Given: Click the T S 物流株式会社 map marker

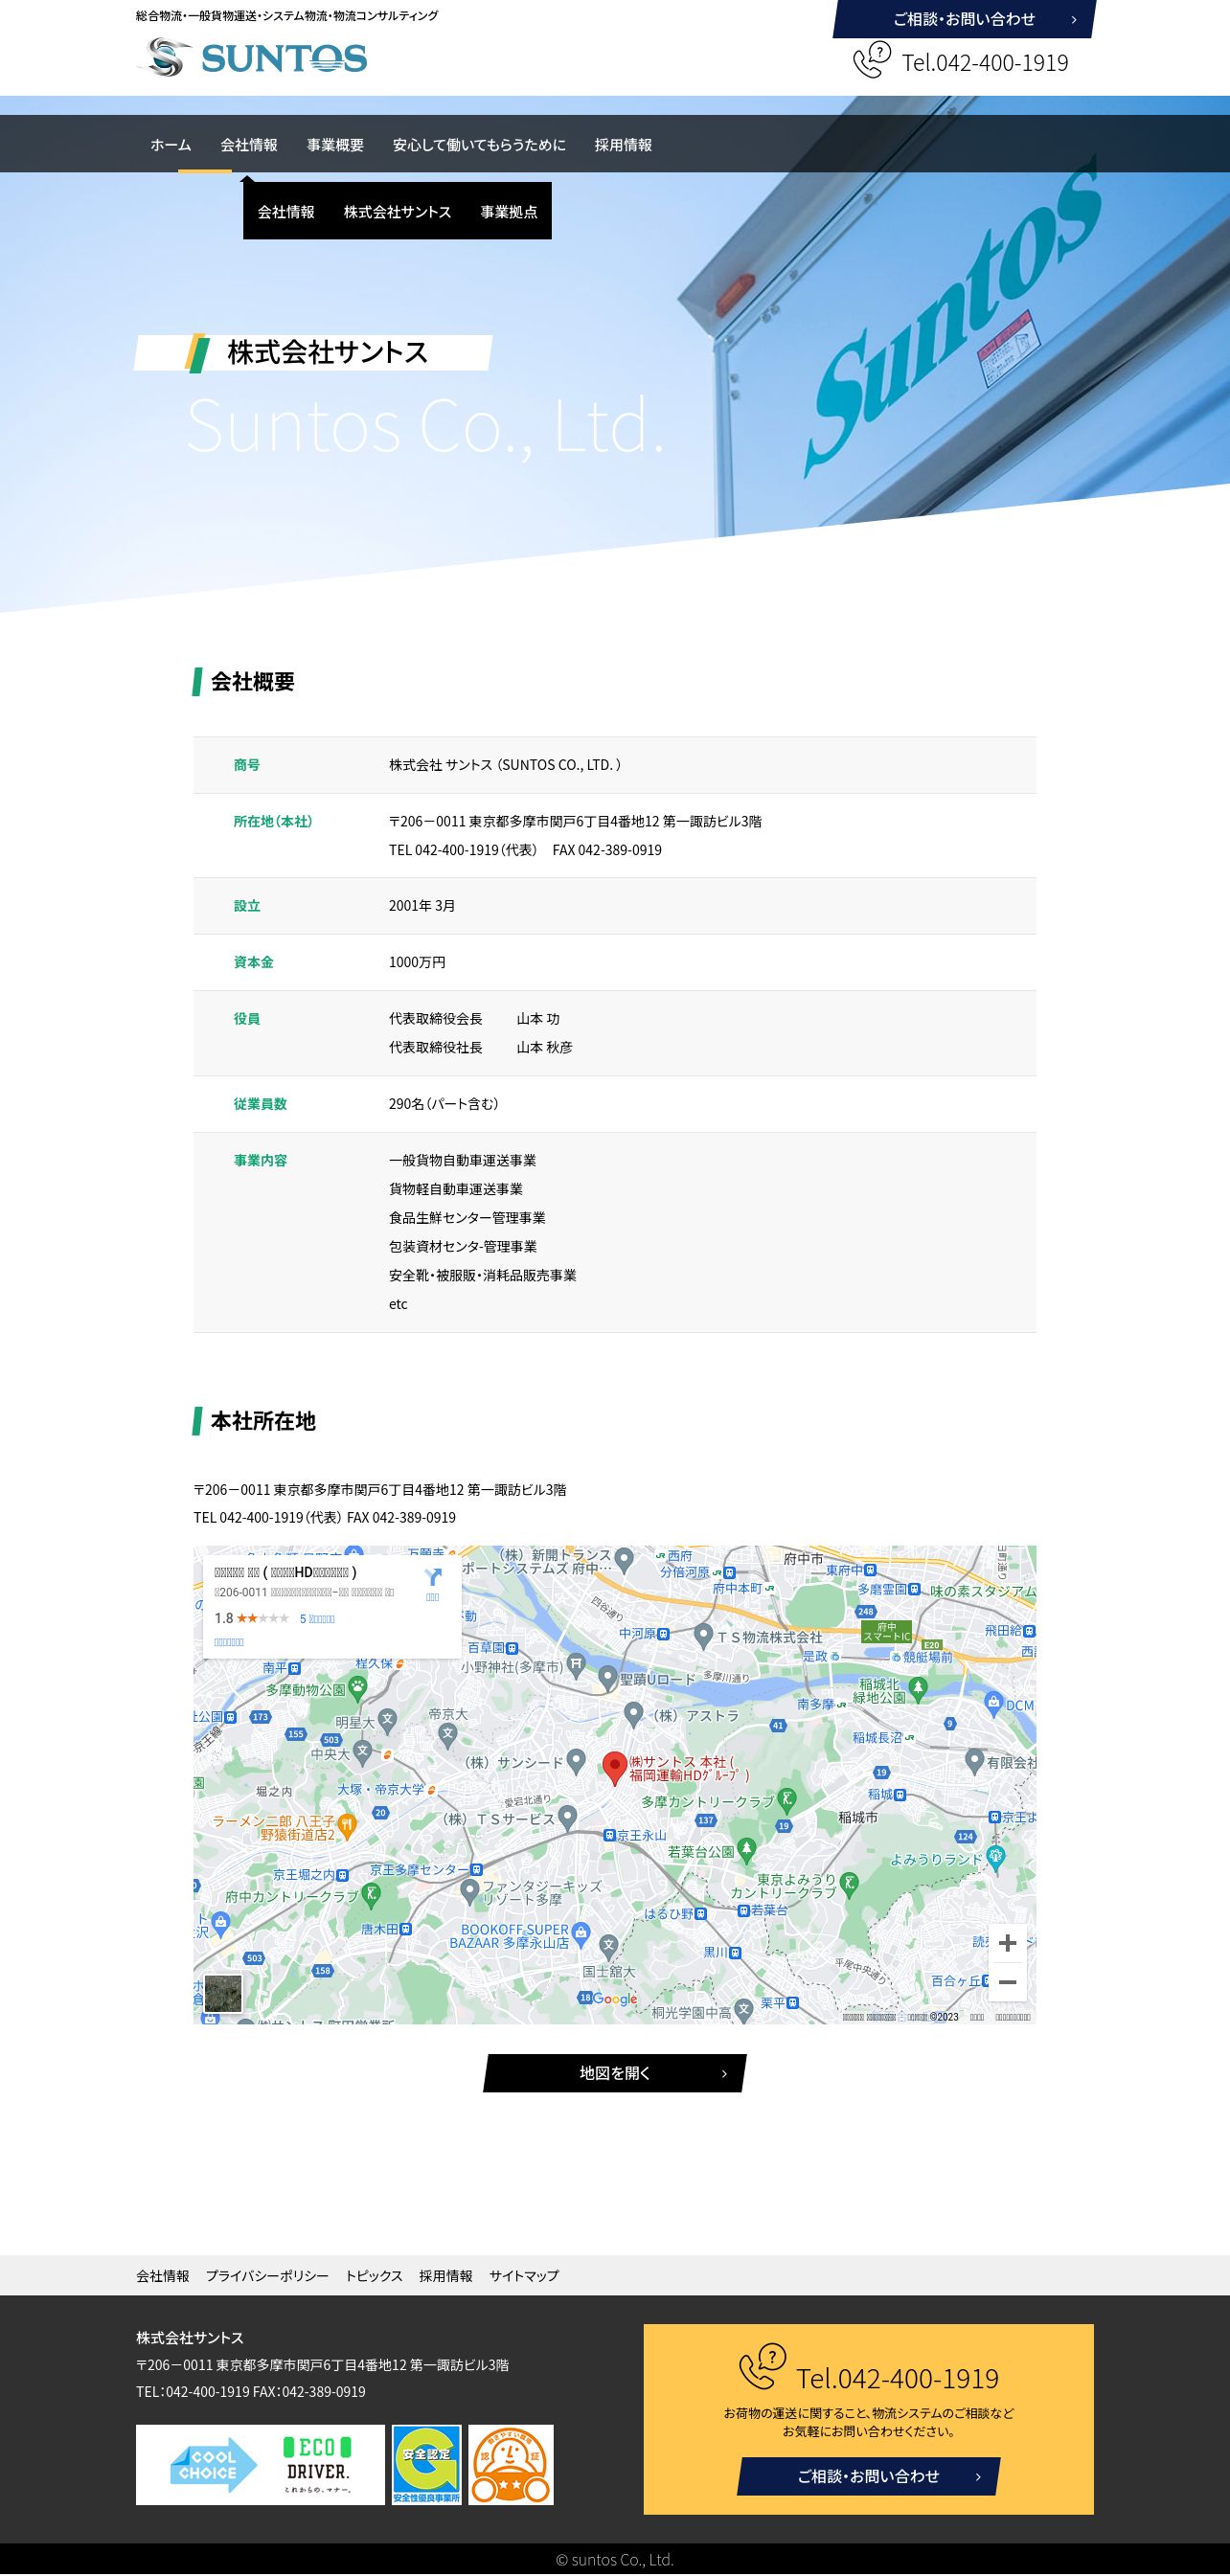Looking at the screenshot, I should coord(703,1636).
